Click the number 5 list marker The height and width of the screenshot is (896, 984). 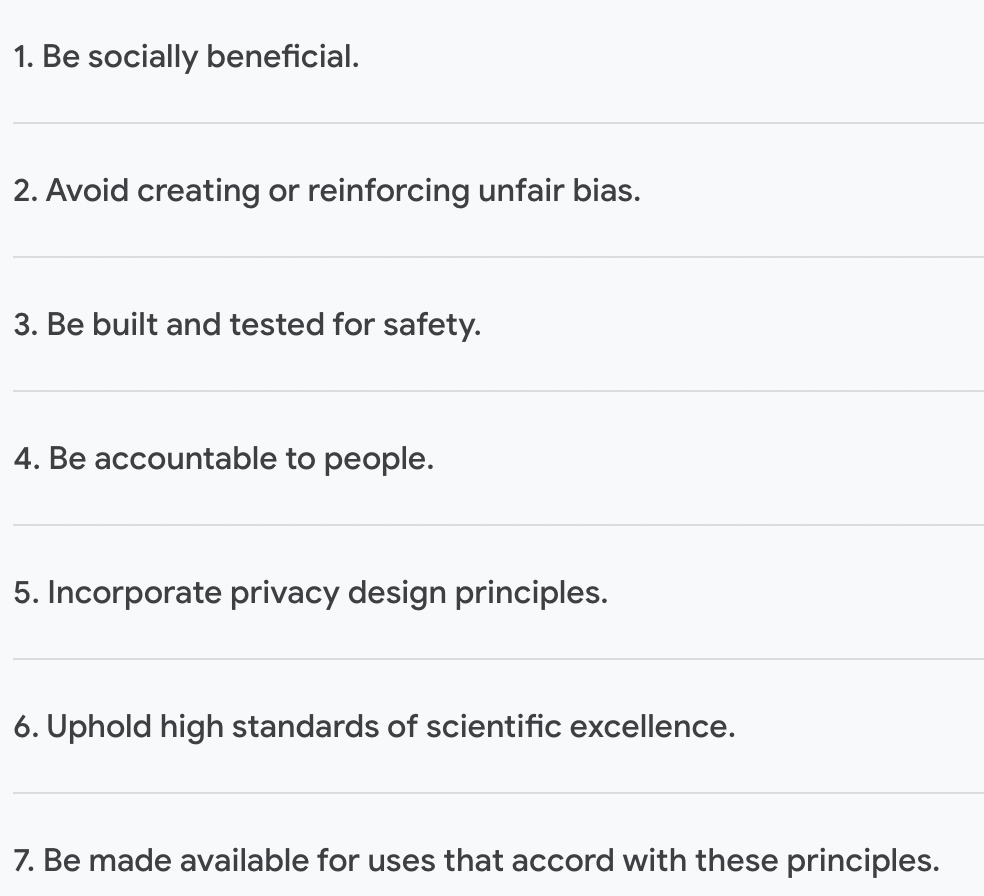pos(26,593)
